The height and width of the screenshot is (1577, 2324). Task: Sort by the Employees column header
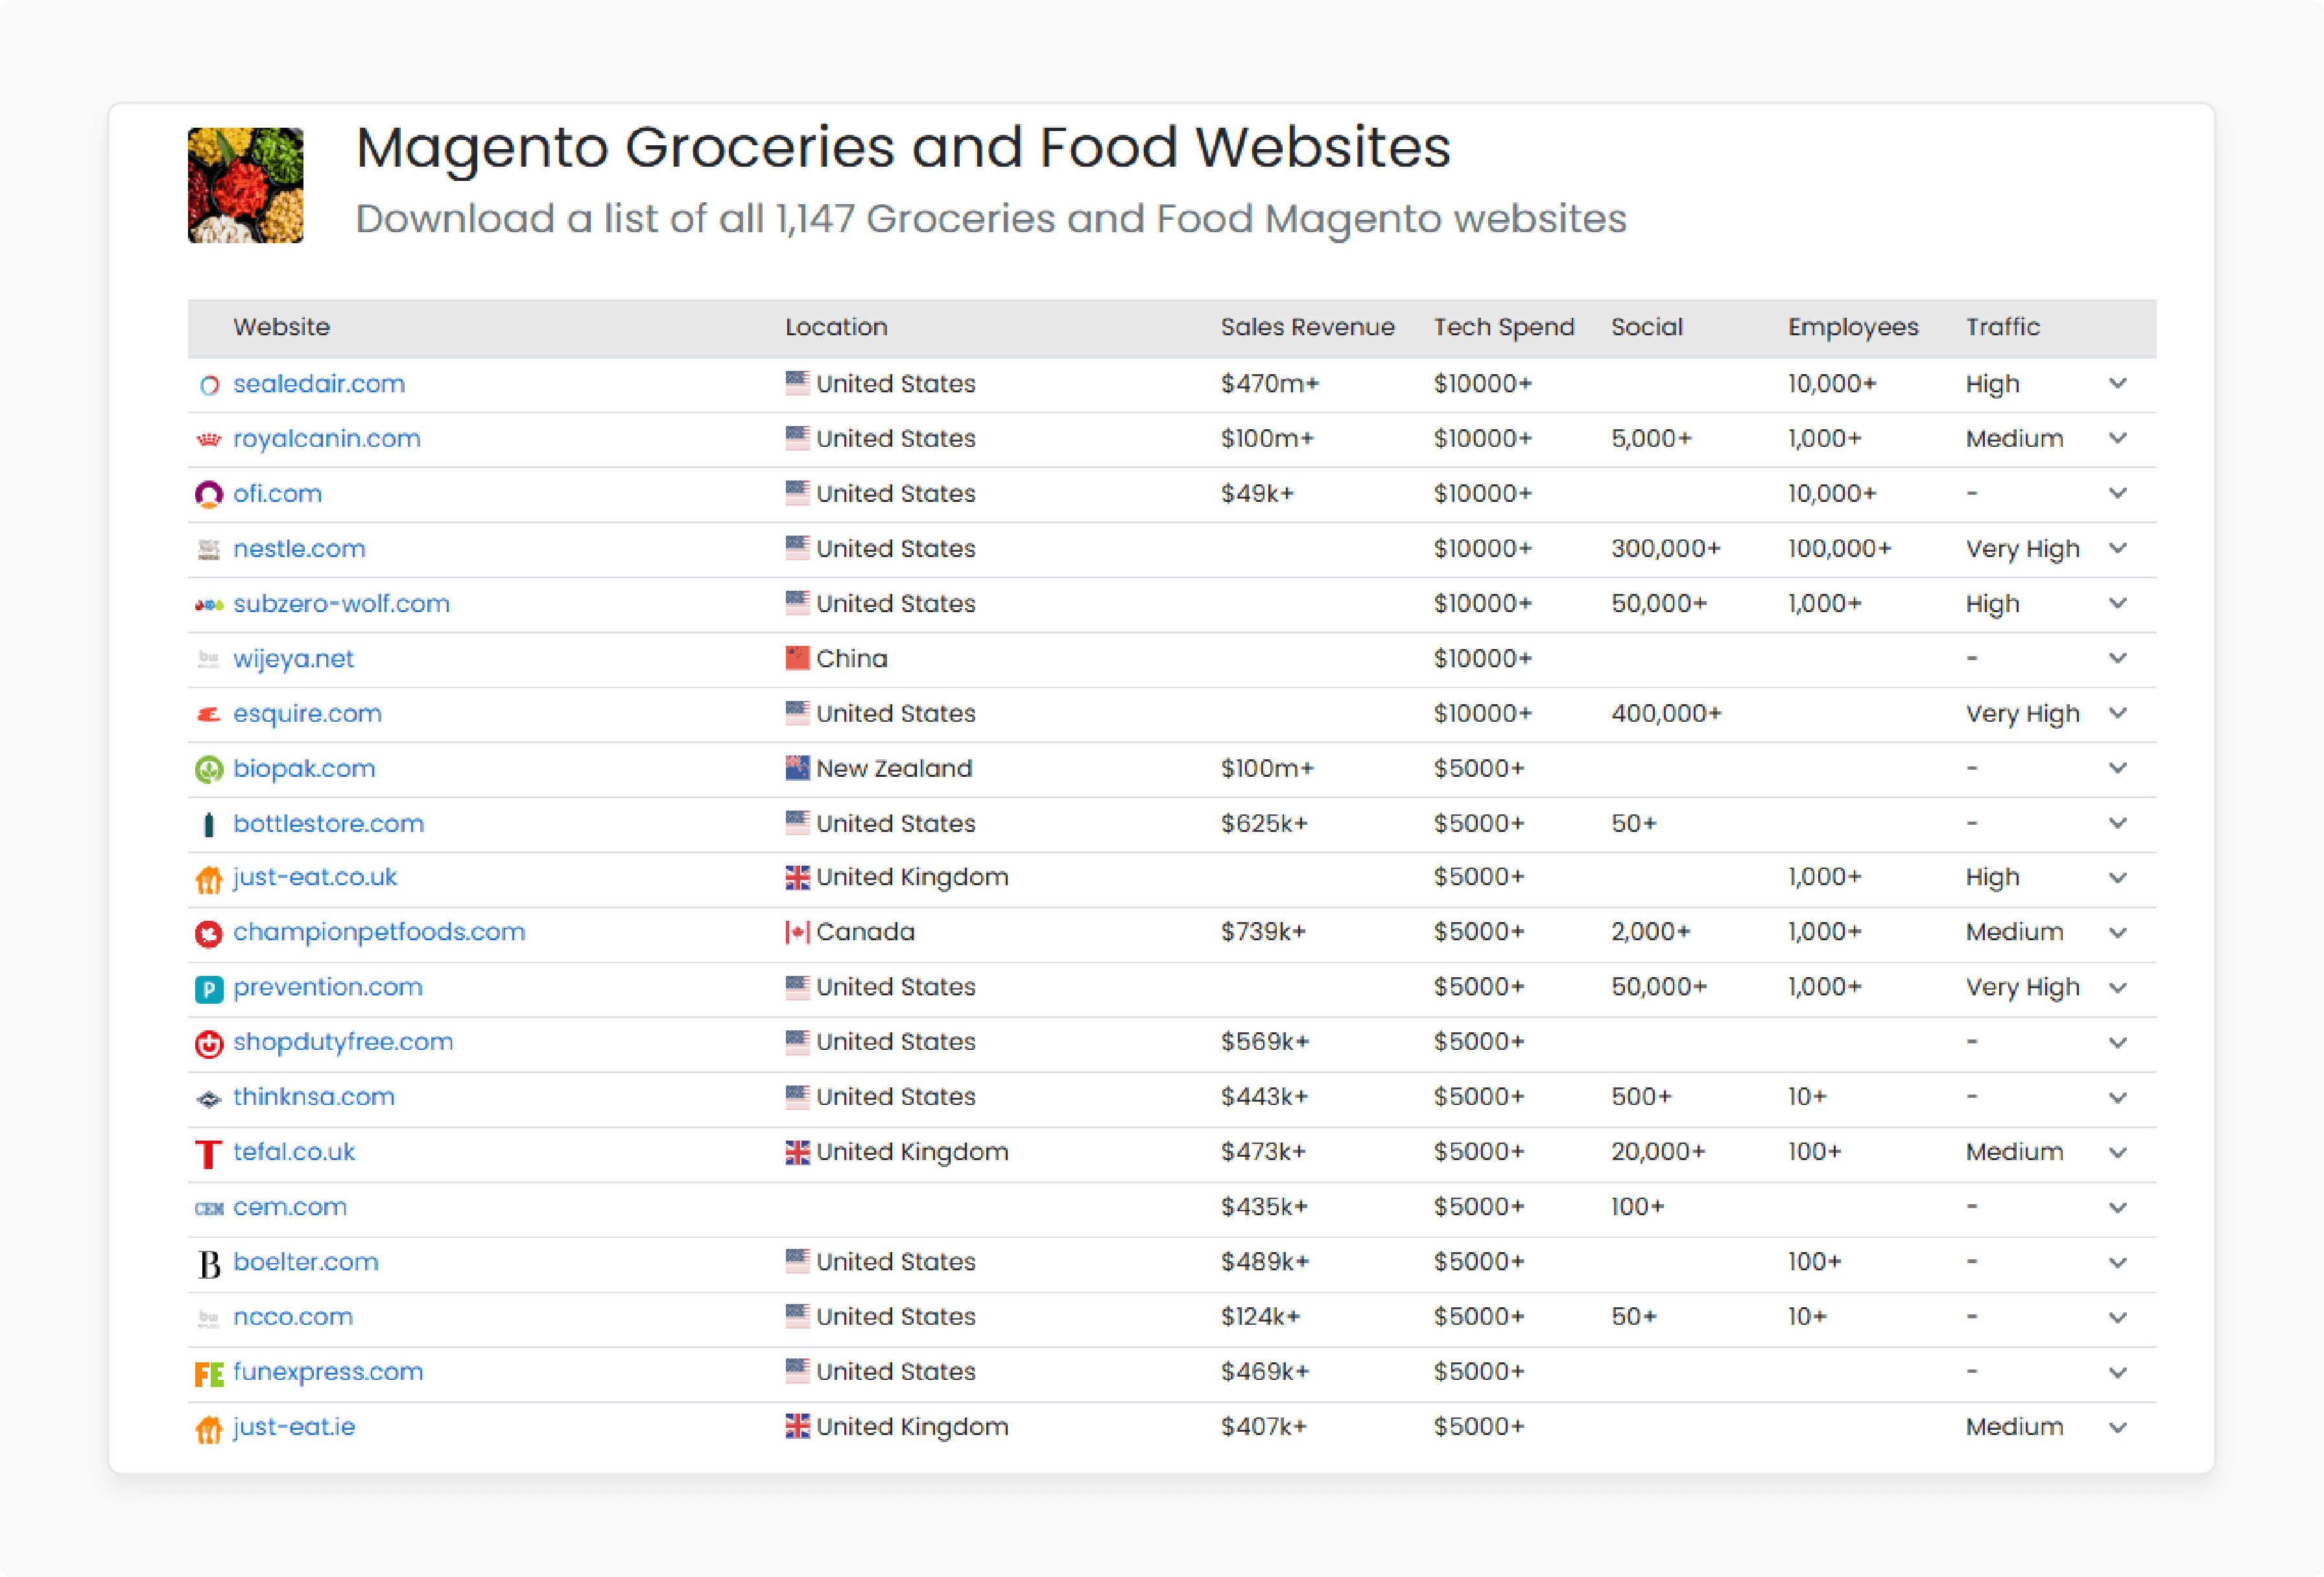pyautogui.click(x=1853, y=327)
